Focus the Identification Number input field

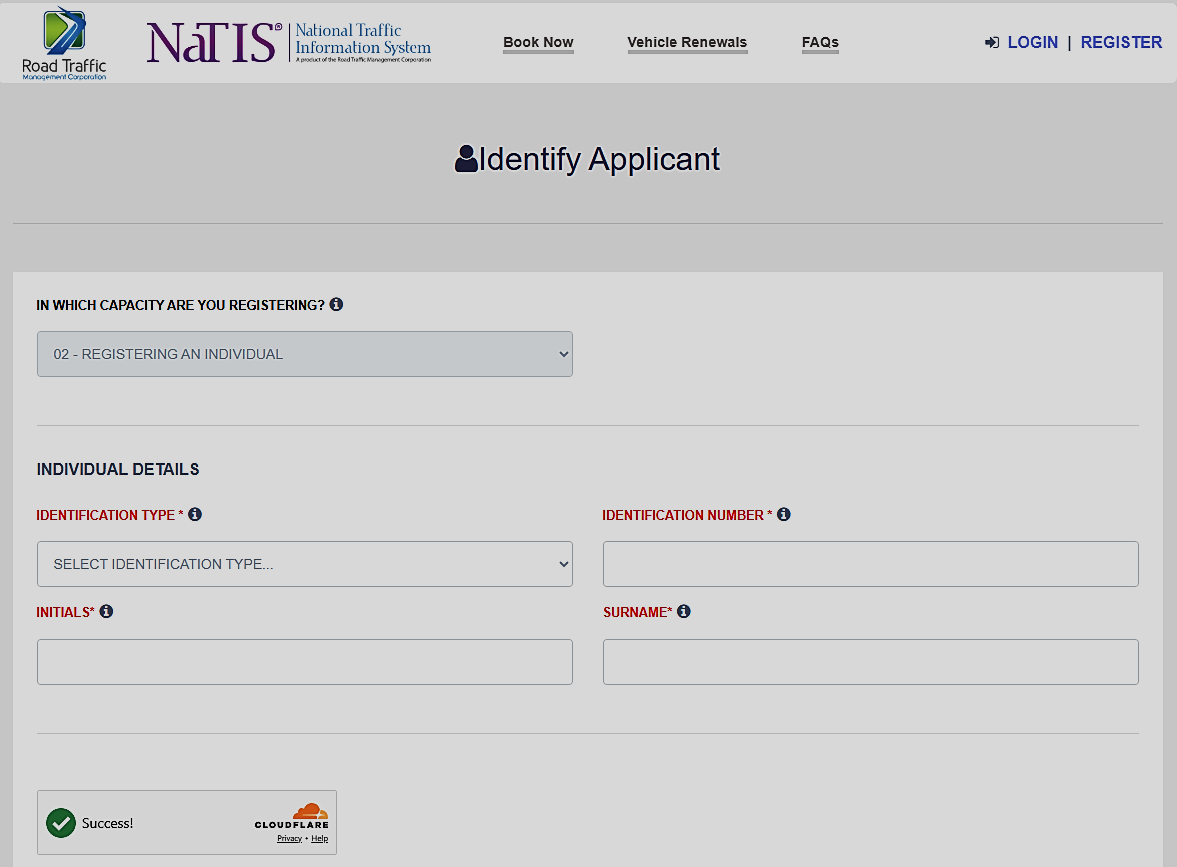coord(871,564)
